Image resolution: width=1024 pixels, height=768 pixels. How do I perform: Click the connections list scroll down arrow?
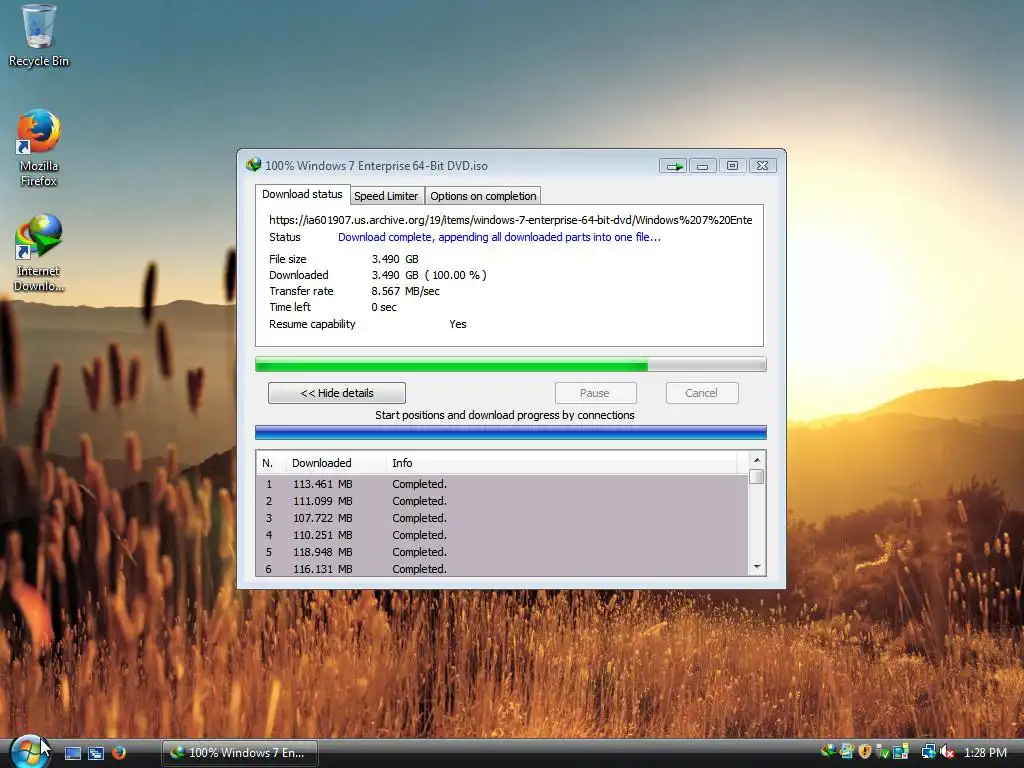[x=757, y=566]
